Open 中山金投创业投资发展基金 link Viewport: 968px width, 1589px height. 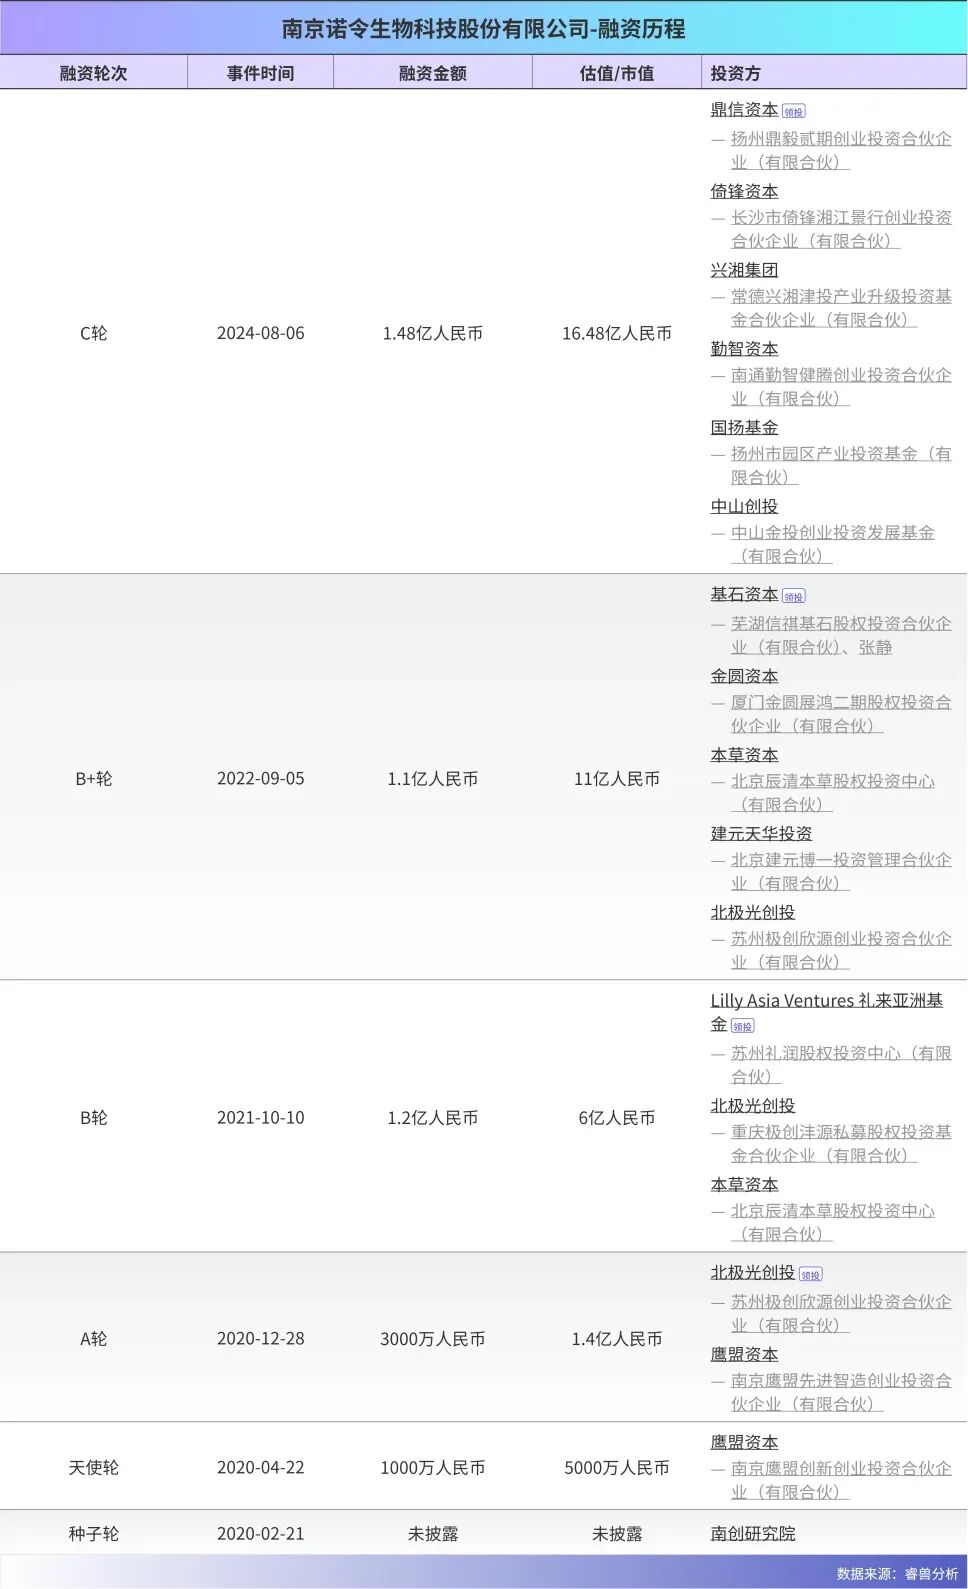pos(833,545)
